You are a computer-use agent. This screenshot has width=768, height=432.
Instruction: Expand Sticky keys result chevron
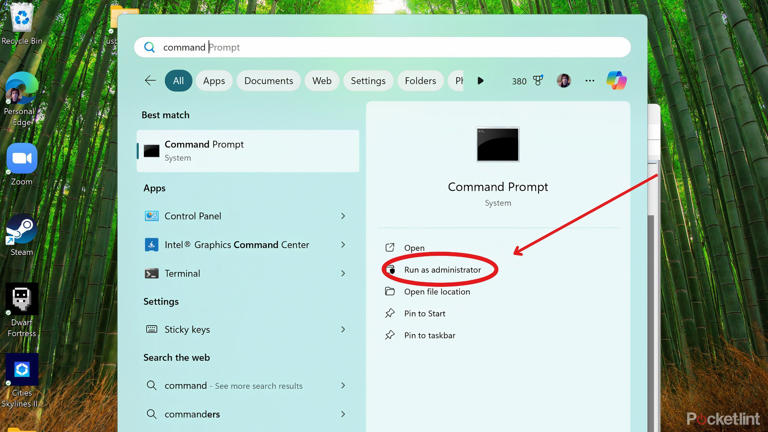[343, 329]
